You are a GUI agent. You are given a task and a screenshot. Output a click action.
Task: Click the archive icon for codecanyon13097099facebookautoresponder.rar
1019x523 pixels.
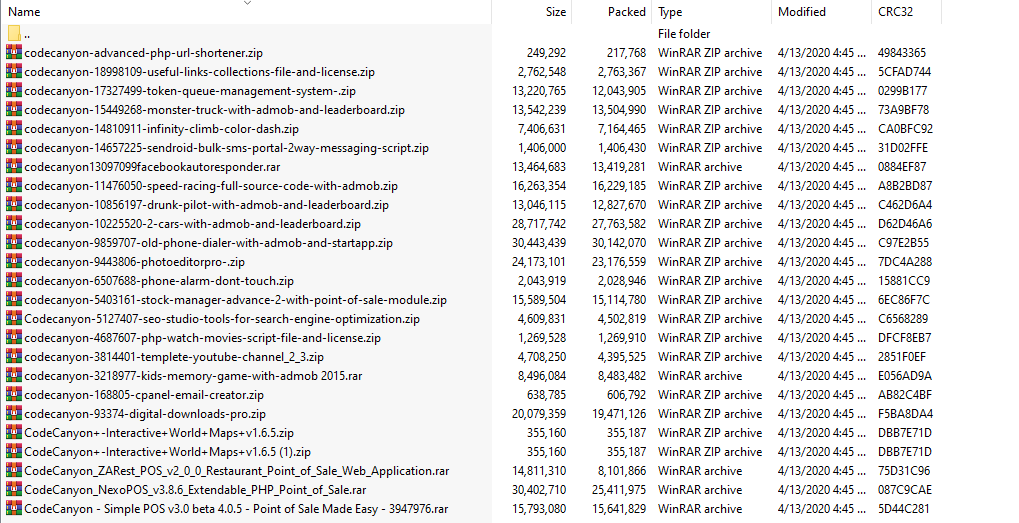pyautogui.click(x=14, y=166)
